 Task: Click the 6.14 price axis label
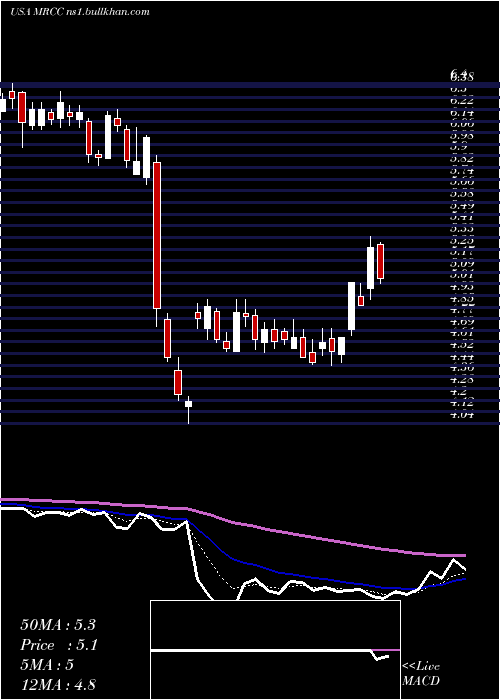[462, 113]
